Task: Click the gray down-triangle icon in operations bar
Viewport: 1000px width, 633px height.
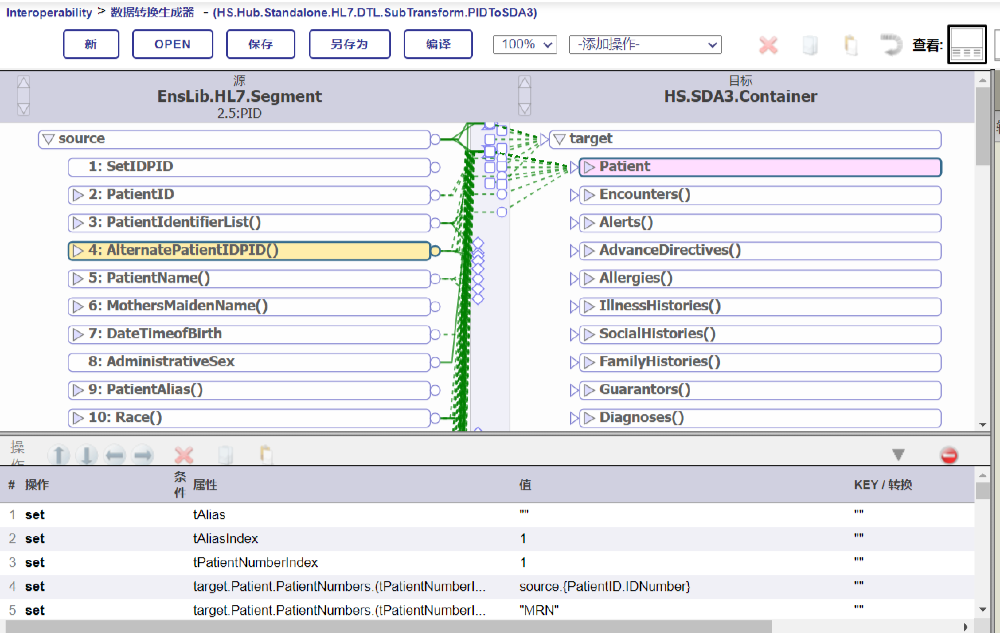Action: (898, 455)
